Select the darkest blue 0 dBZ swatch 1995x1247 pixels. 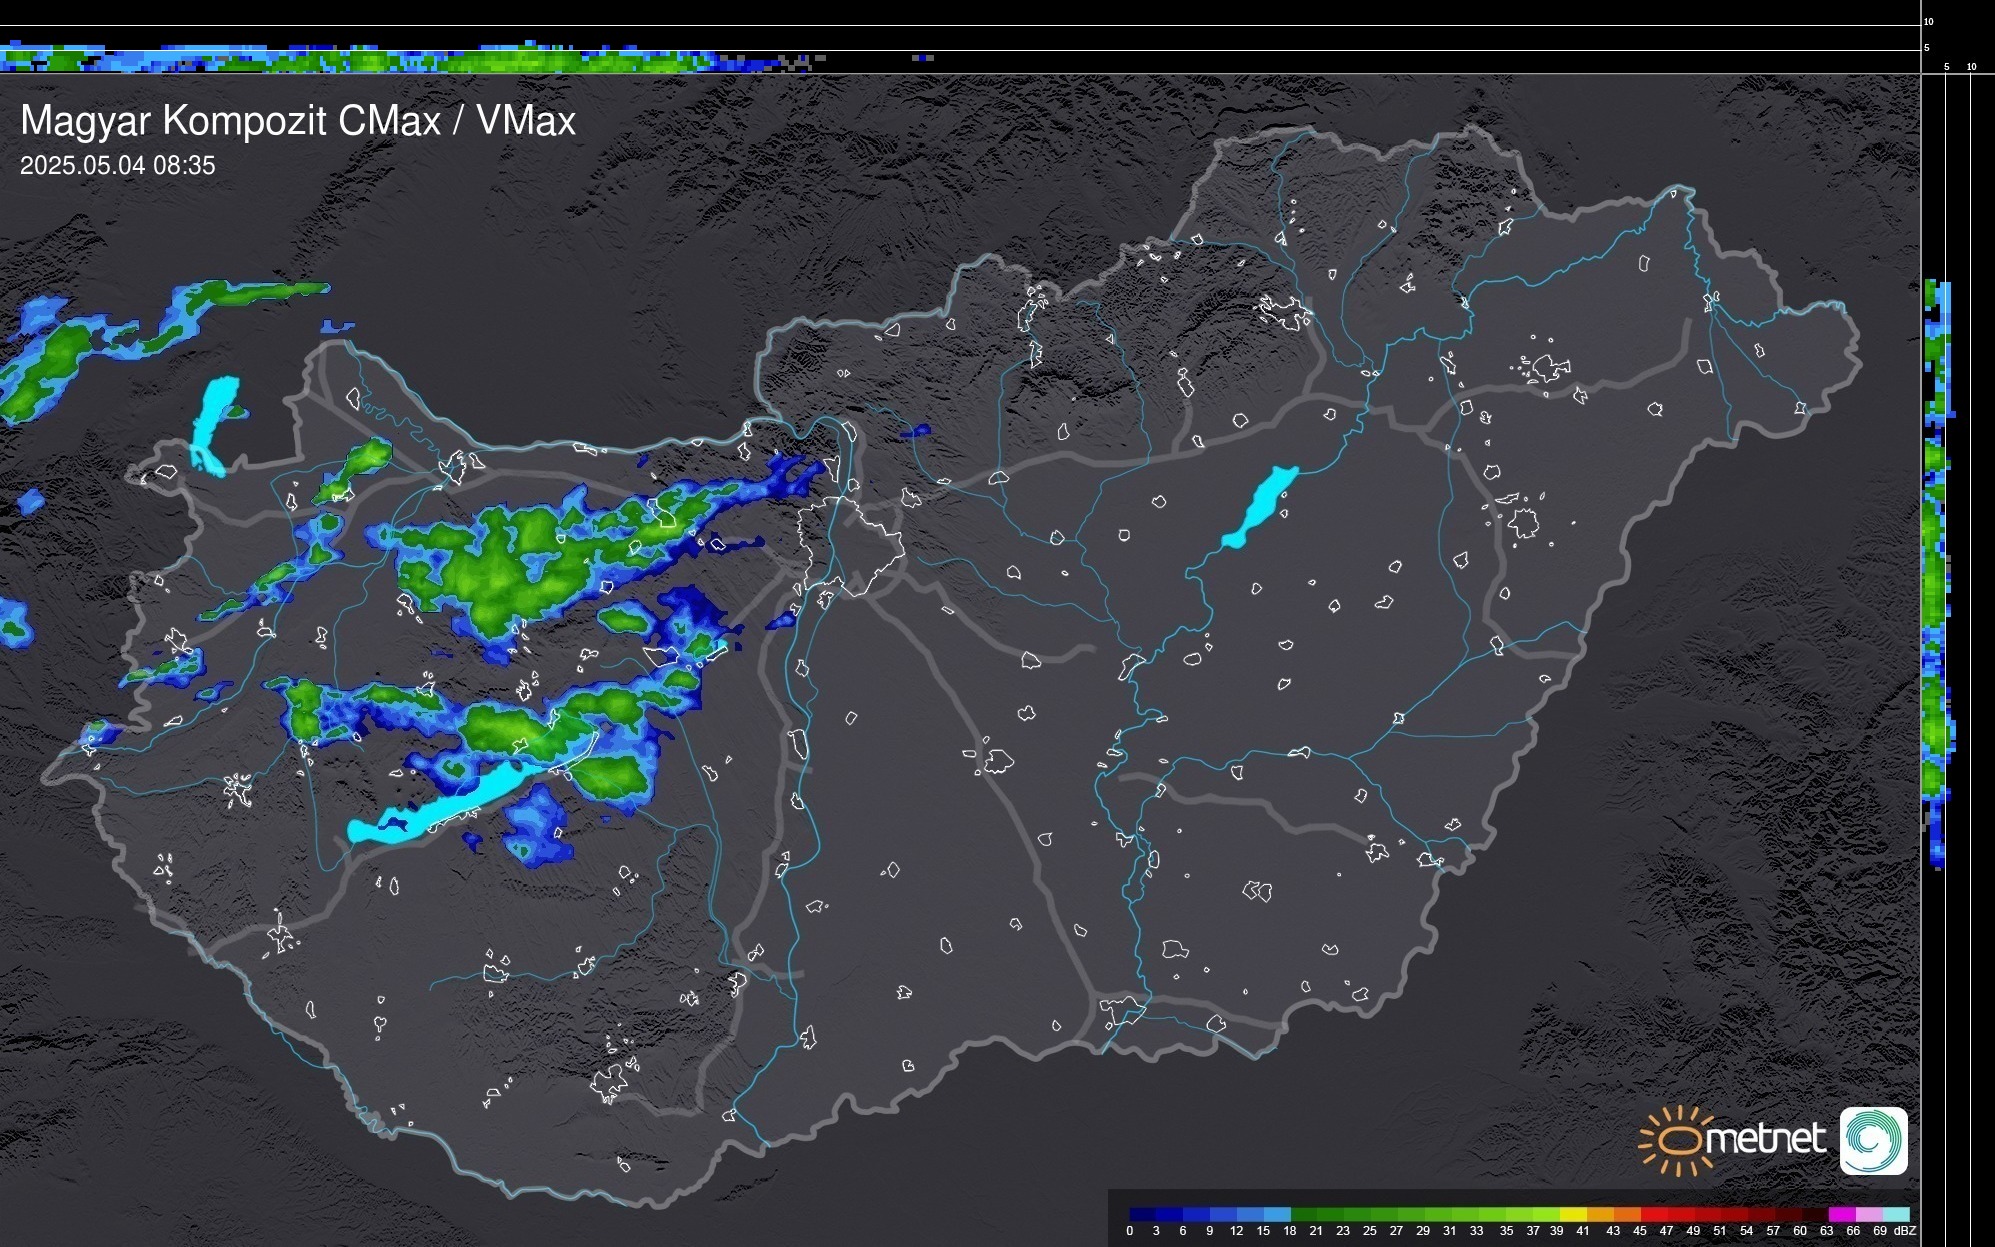coord(1142,1215)
